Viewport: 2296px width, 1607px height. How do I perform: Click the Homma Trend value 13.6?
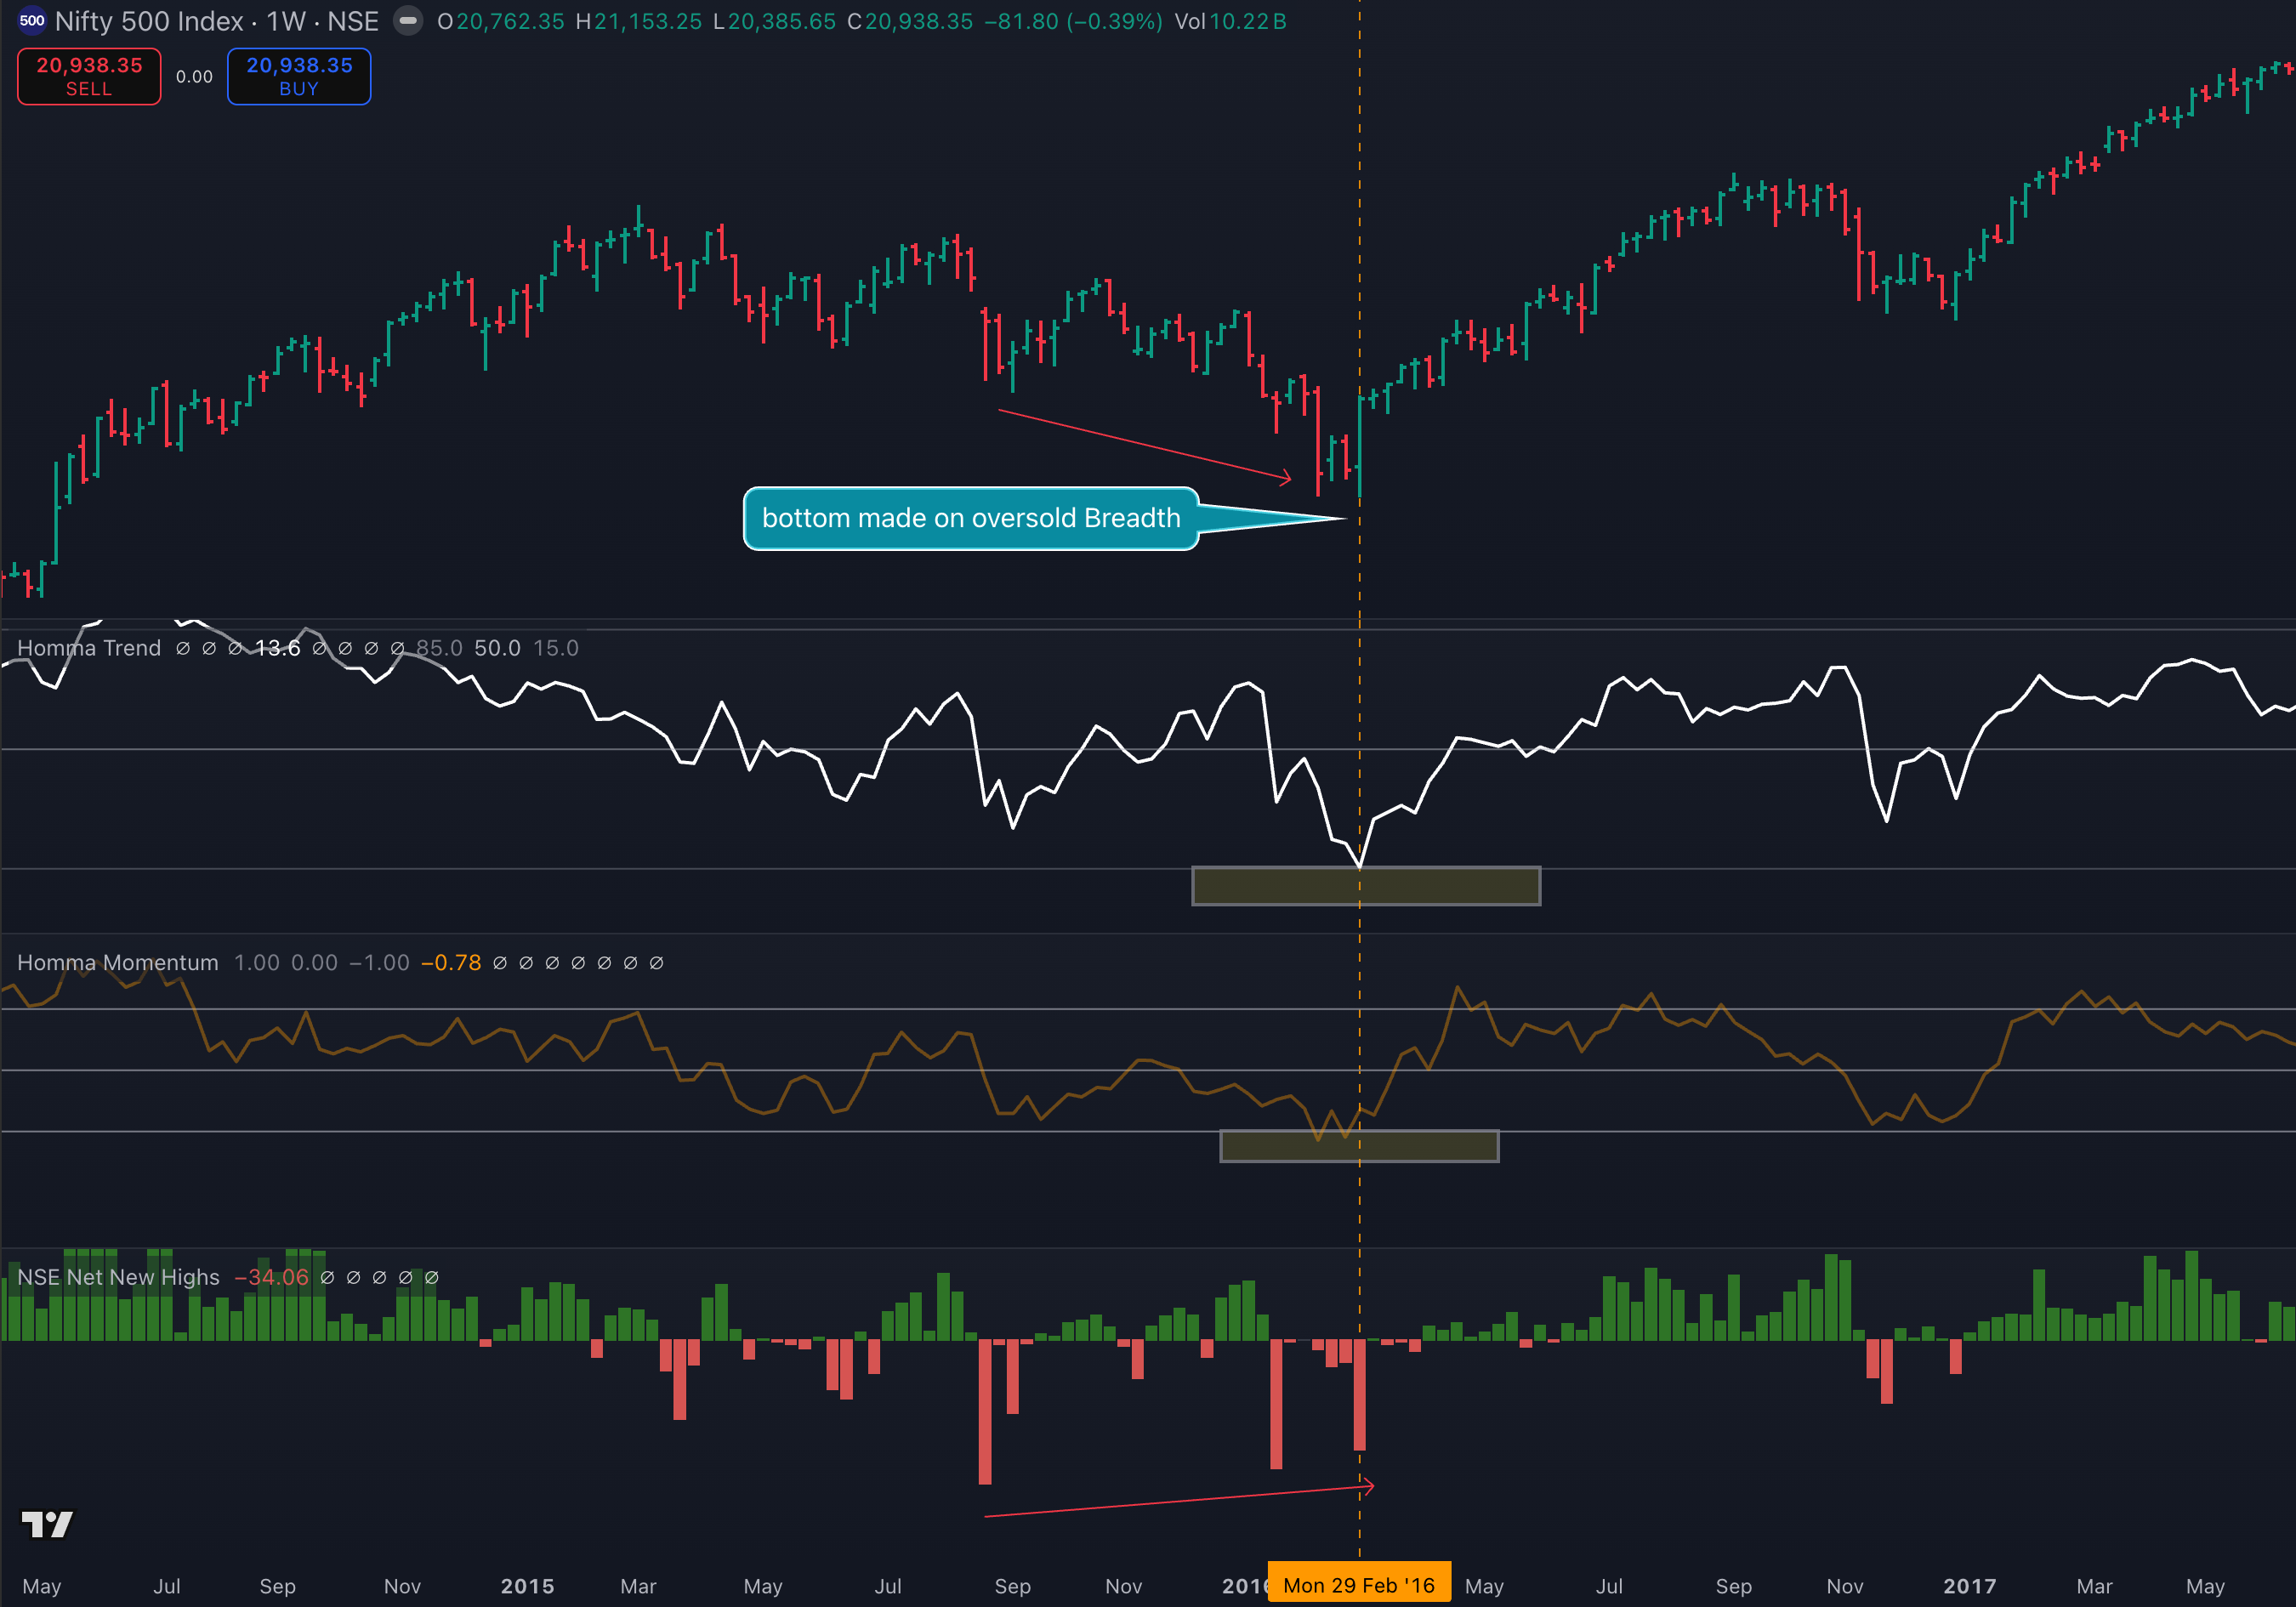click(x=277, y=648)
